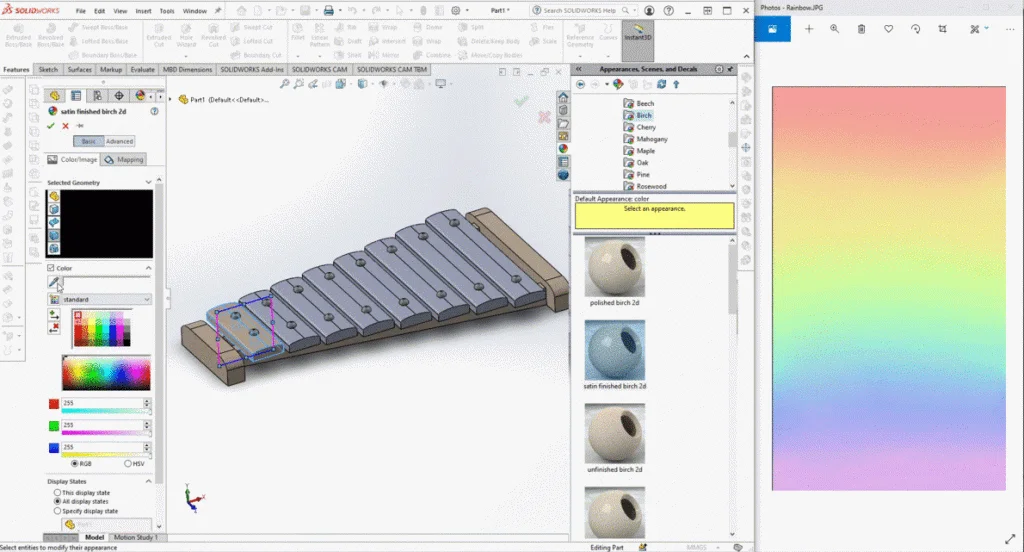Image resolution: width=1024 pixels, height=552 pixels.
Task: Cancel appearance with the red X
Action: point(66,126)
